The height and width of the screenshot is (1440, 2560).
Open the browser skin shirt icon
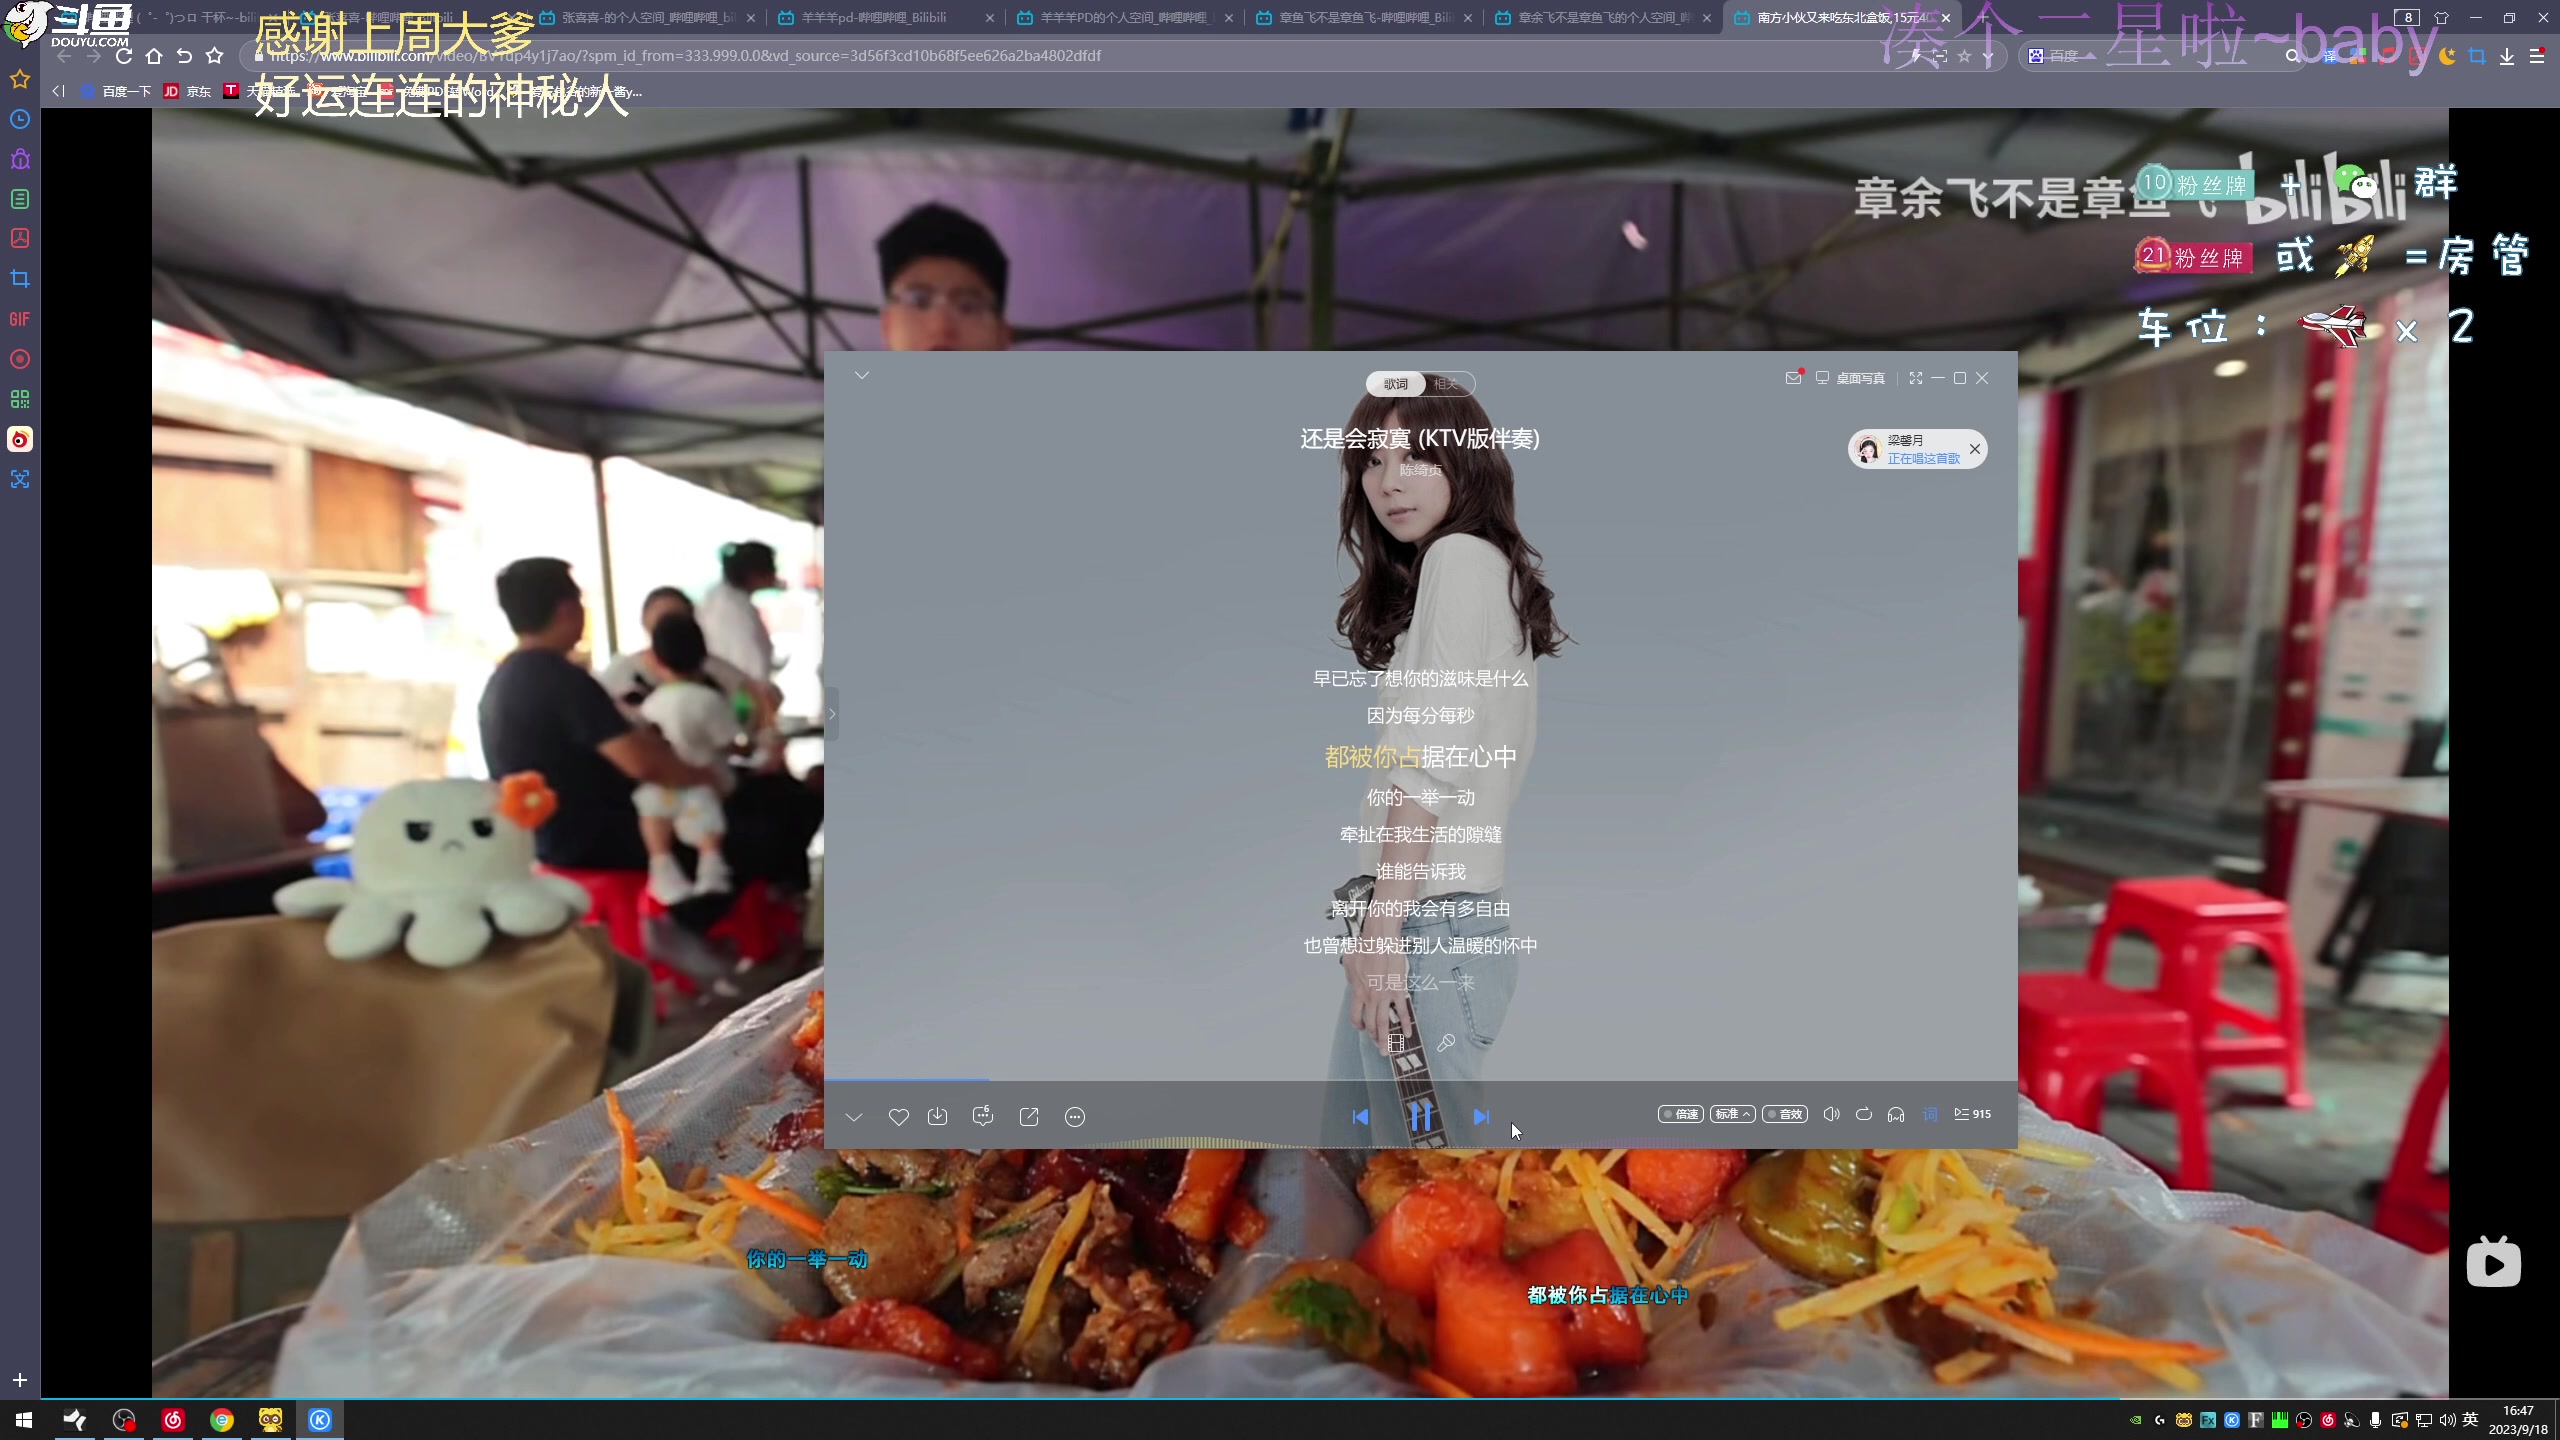tap(2441, 17)
